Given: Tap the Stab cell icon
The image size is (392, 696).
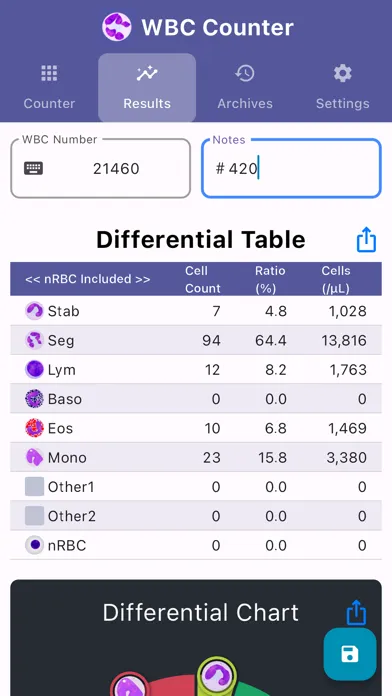Looking at the screenshot, I should [34, 311].
